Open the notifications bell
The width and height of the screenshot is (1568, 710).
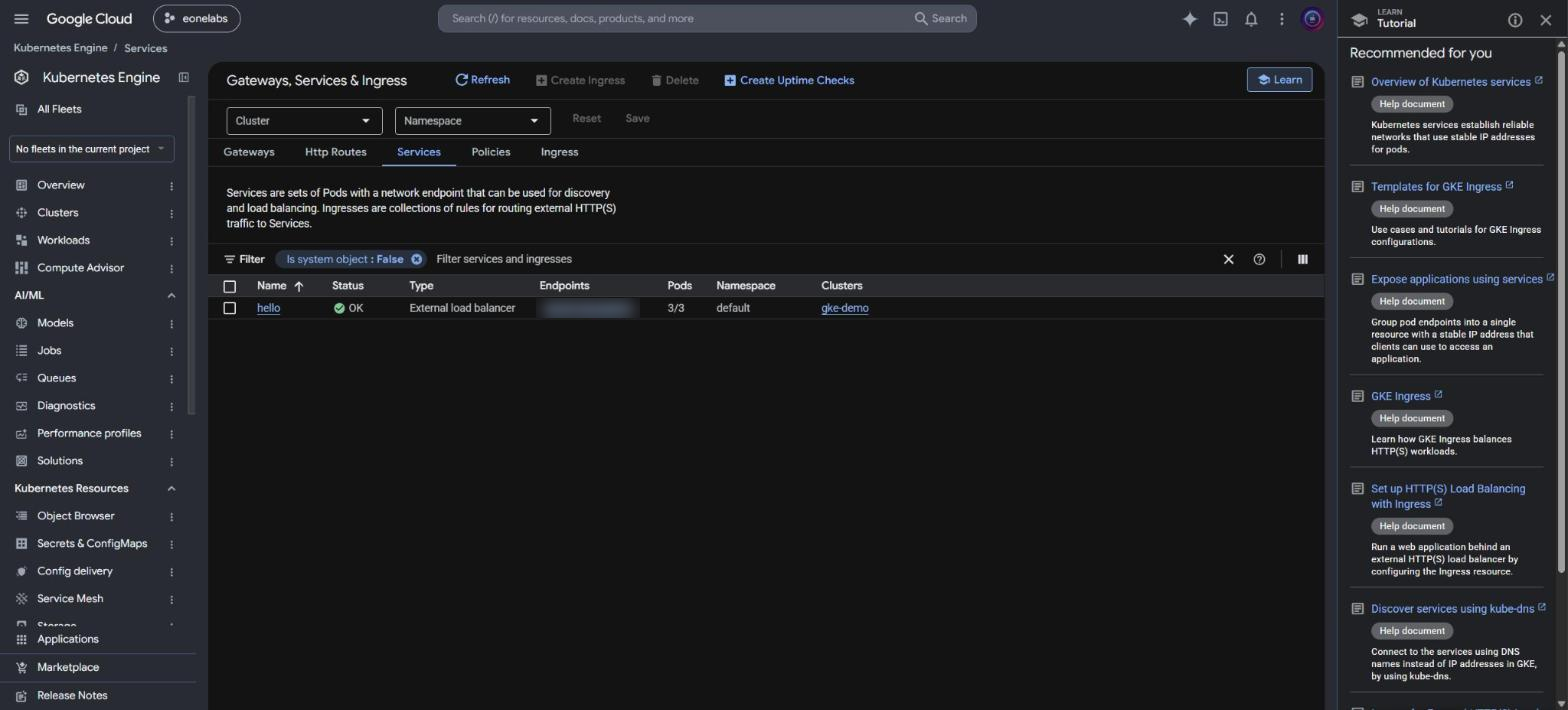click(1251, 19)
